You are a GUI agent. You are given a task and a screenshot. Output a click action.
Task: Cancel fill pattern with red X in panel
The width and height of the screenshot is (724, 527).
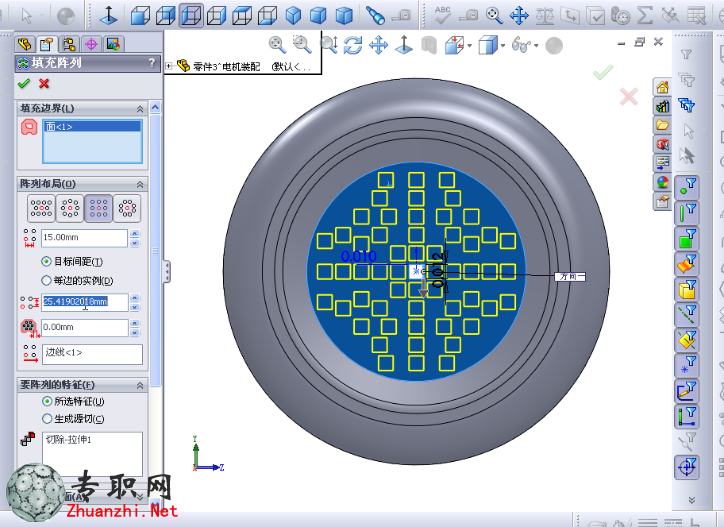[44, 84]
